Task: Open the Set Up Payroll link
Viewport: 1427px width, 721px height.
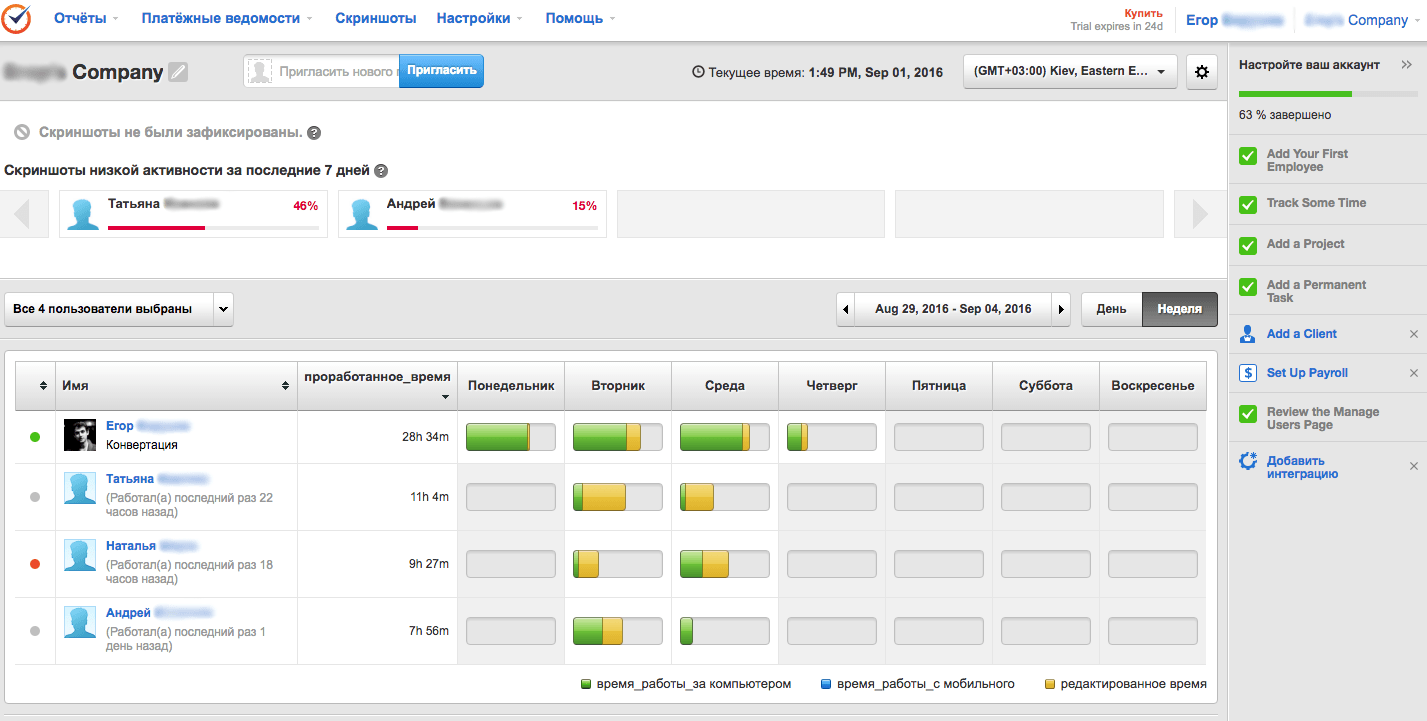Action: tap(1306, 373)
